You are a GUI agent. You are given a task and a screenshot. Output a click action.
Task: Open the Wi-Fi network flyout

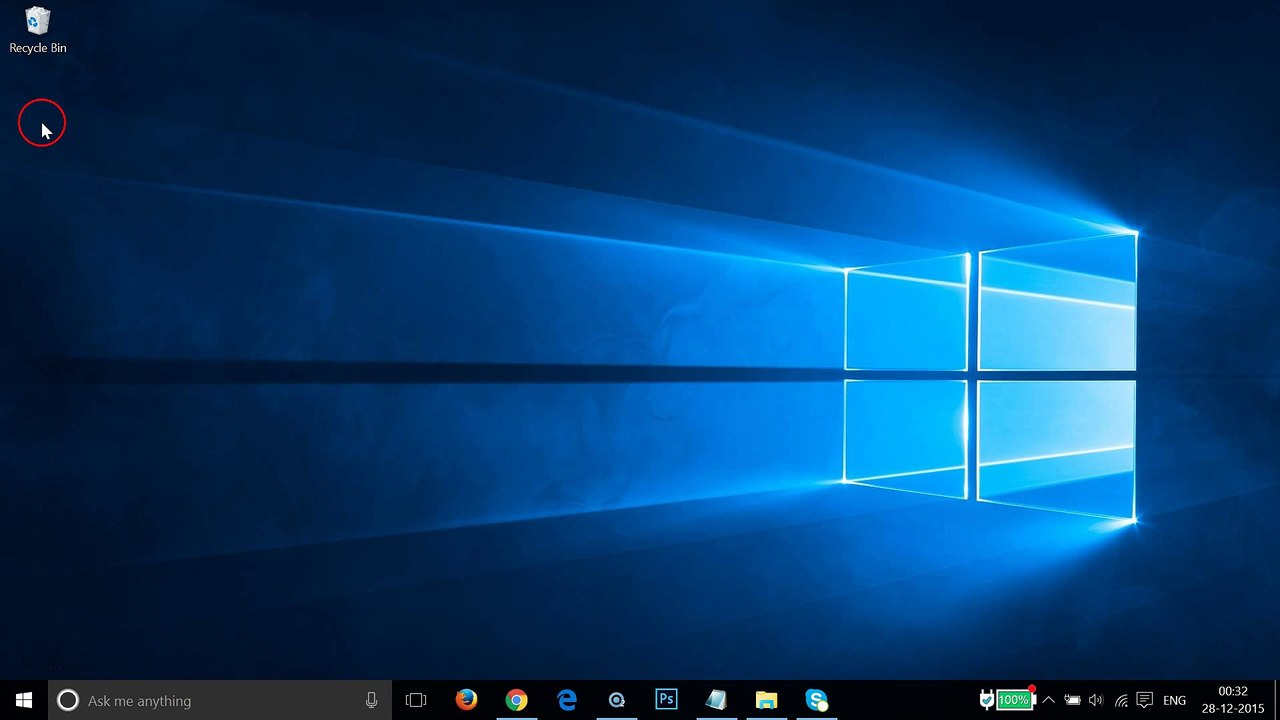[1121, 700]
